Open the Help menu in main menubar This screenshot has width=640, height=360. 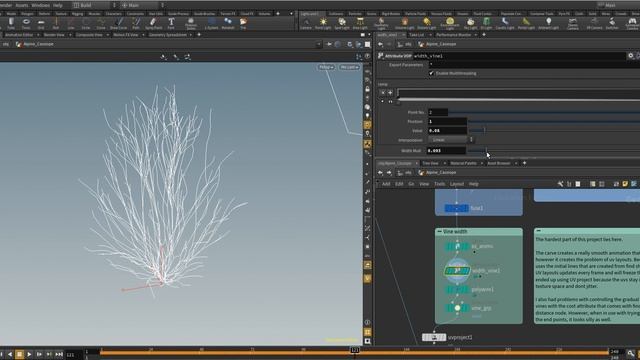click(58, 5)
